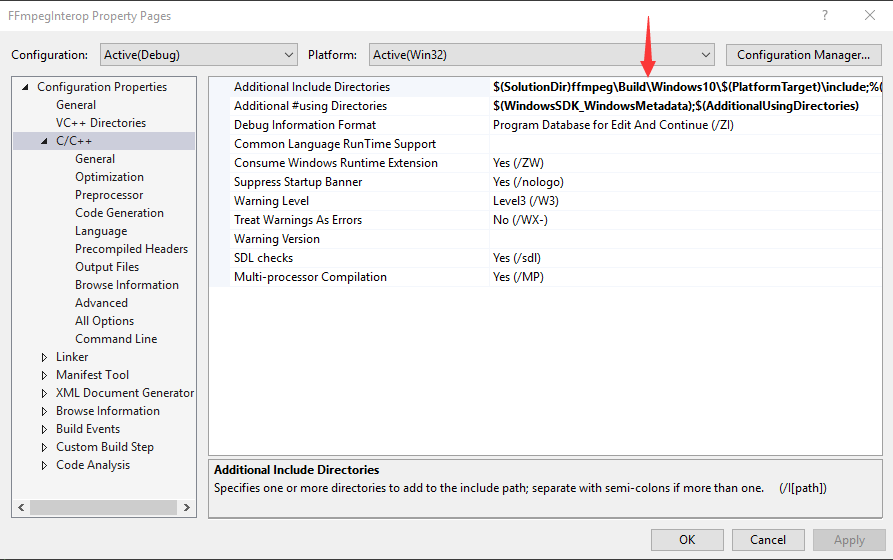Click the Yes (/MP) value
The width and height of the screenshot is (893, 560).
click(x=518, y=277)
